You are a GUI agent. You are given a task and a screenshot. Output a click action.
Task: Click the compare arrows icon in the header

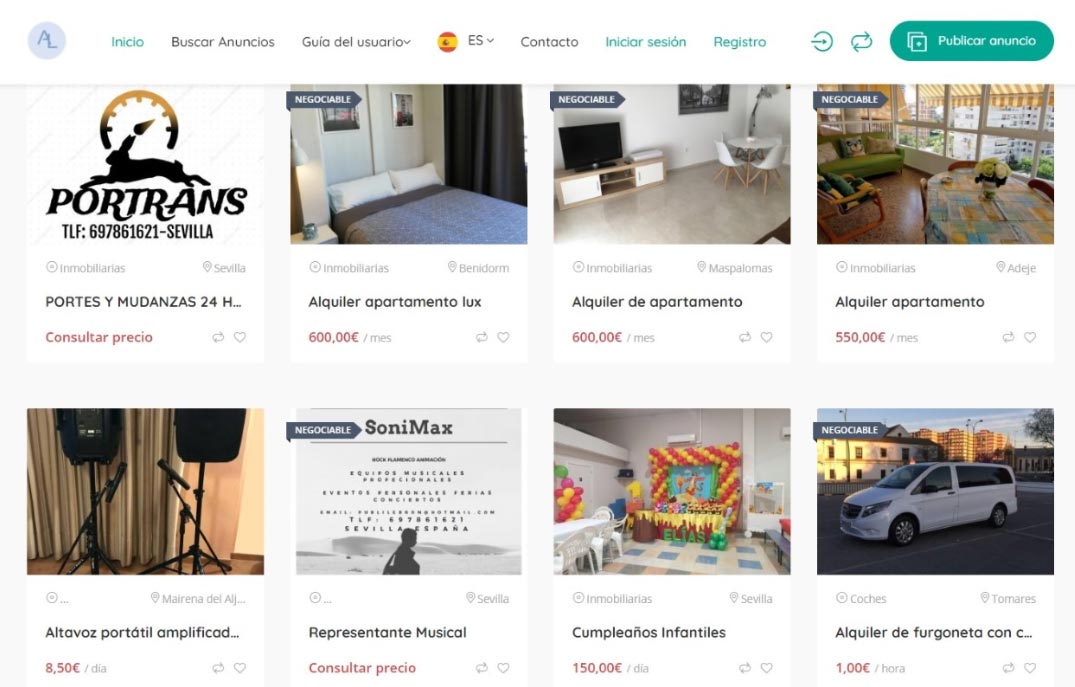(x=861, y=41)
